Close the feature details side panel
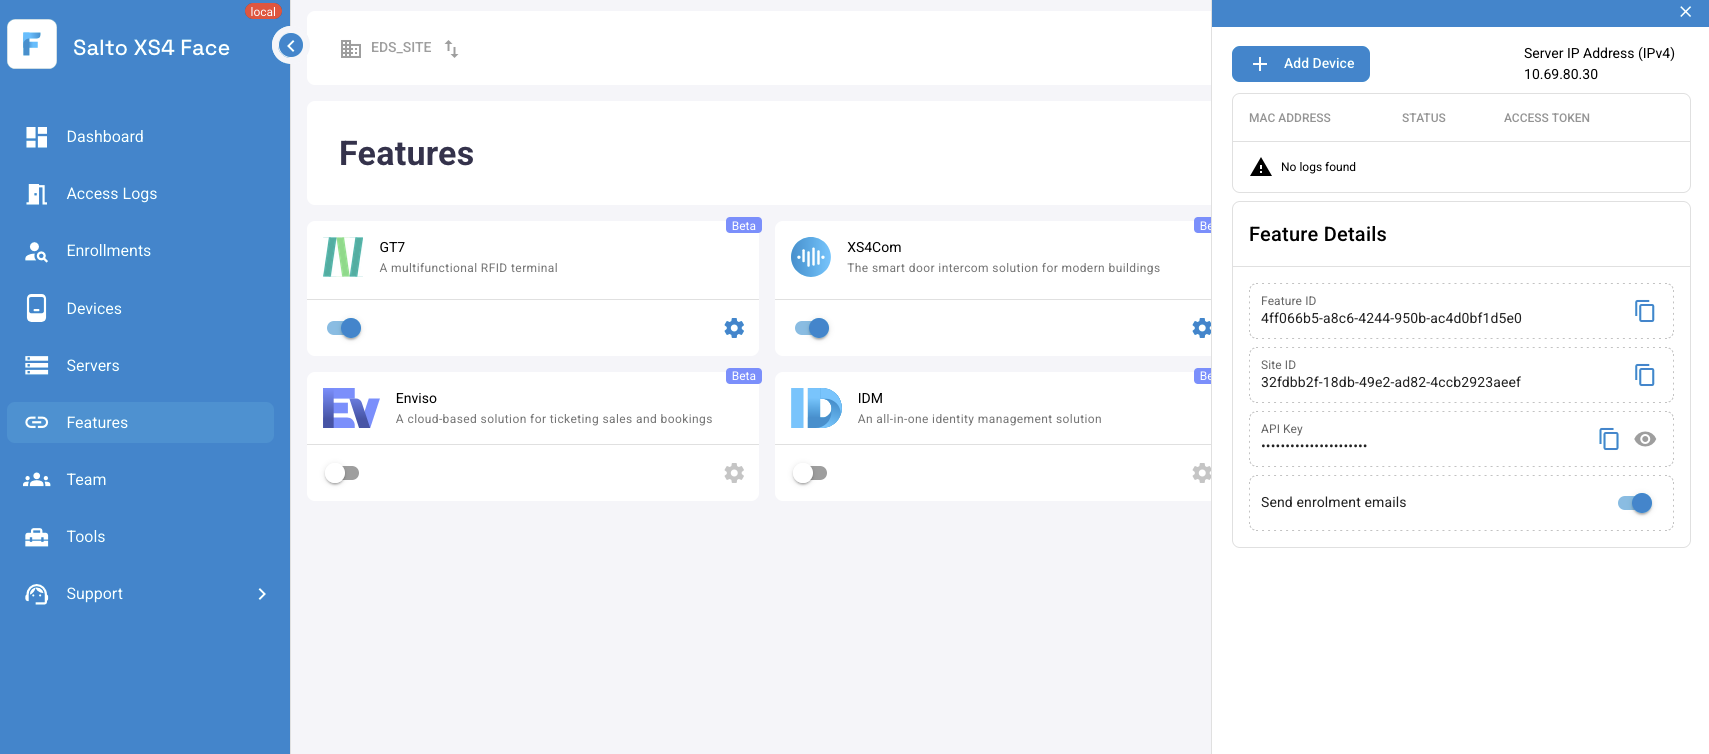1709x754 pixels. (x=1686, y=12)
